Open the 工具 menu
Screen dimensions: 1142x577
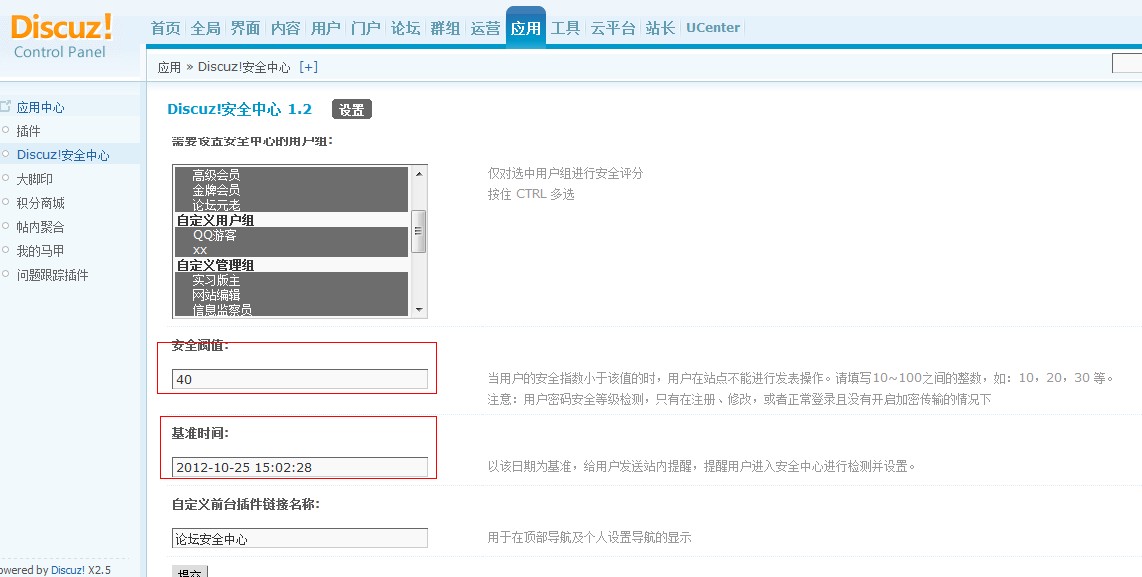click(x=565, y=28)
